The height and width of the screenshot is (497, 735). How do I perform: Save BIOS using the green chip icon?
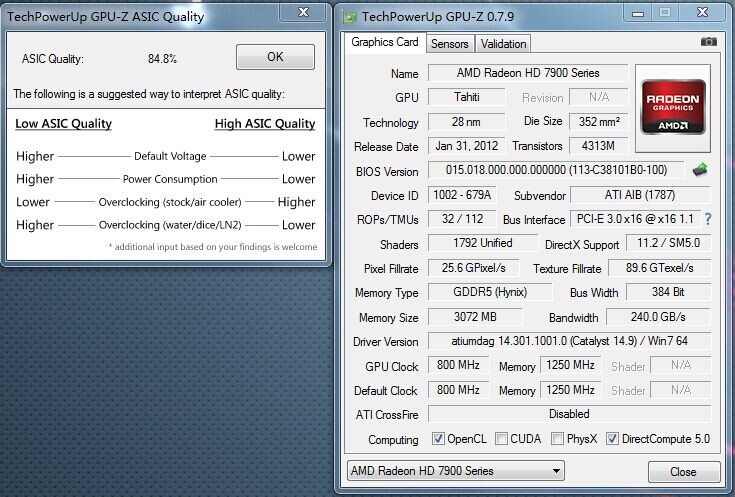coord(700,169)
